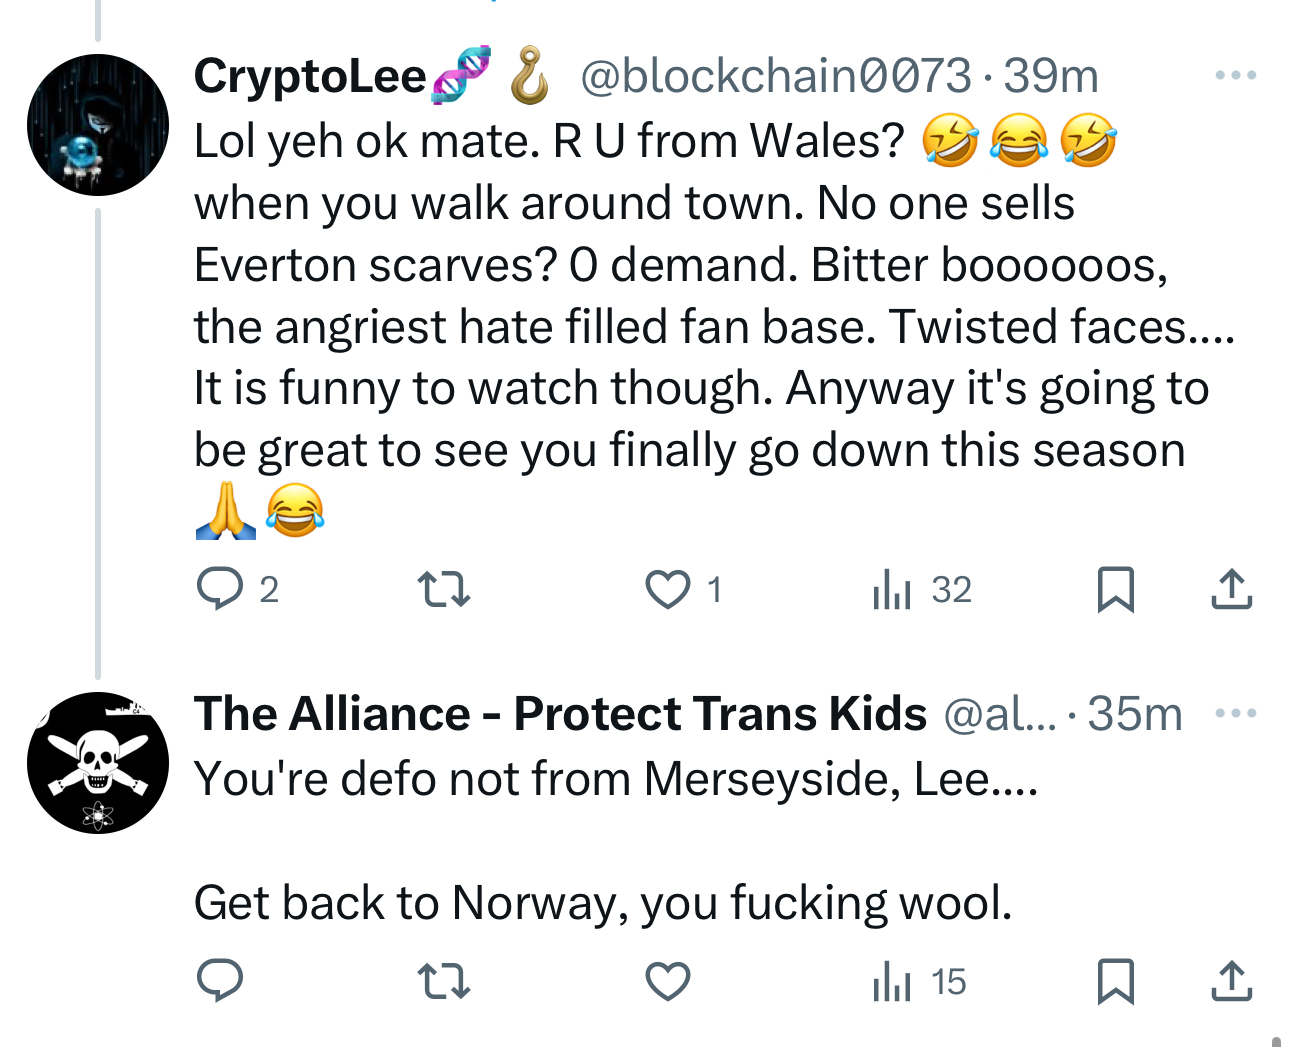Reply to CryptoLee's tweet
Image resolution: width=1290 pixels, height=1047 pixels.
tap(220, 589)
